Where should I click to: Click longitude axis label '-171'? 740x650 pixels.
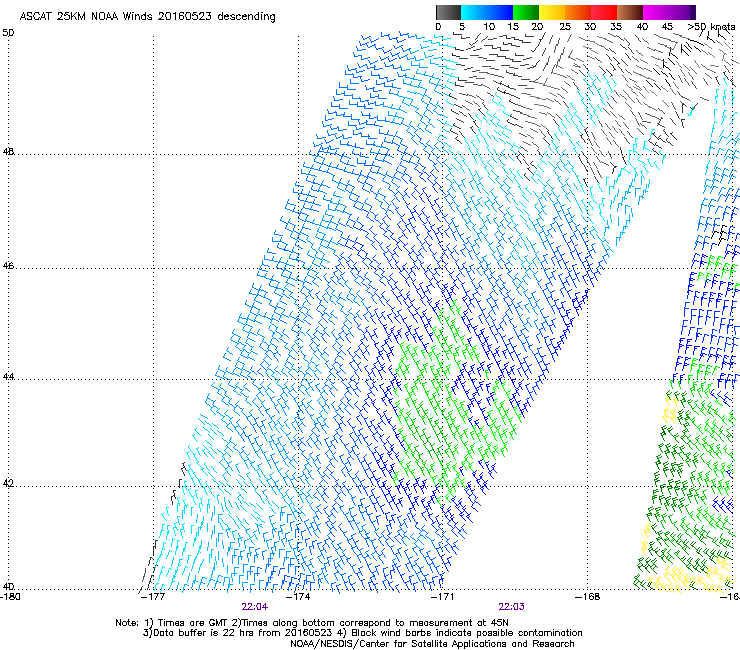(443, 596)
